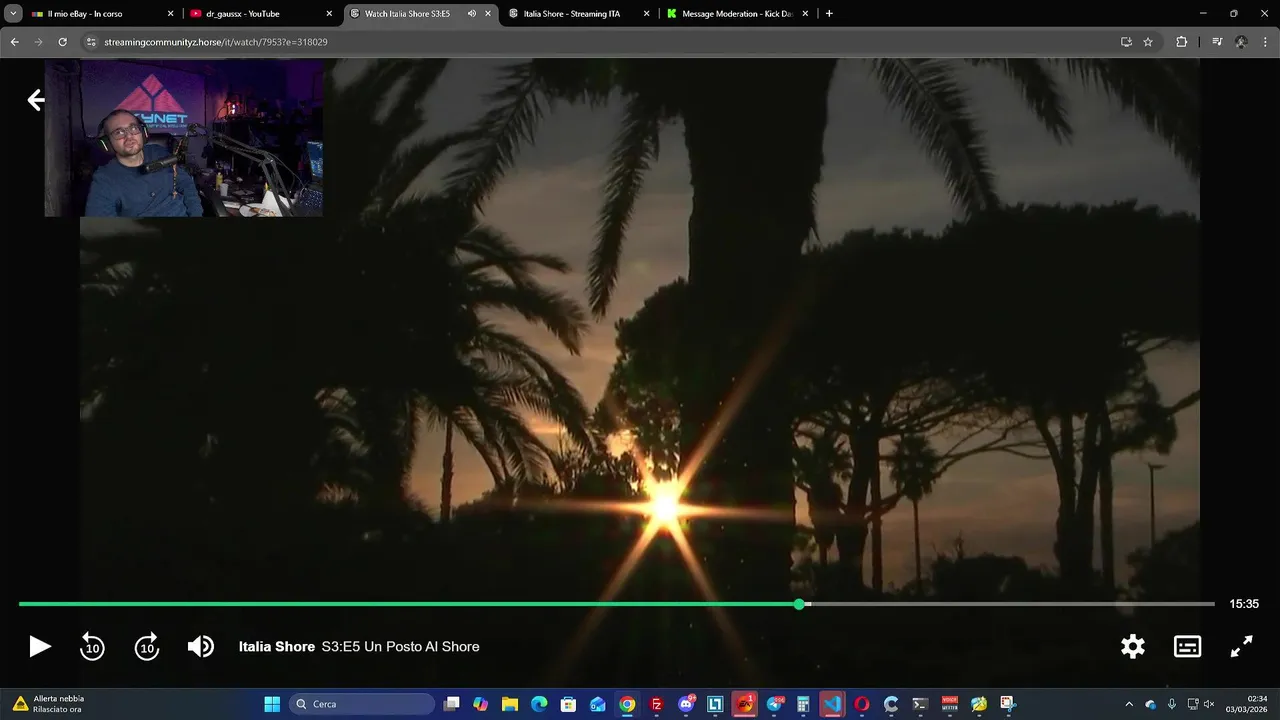The width and height of the screenshot is (1280, 720).
Task: Show hidden system tray icons
Action: pyautogui.click(x=1129, y=704)
